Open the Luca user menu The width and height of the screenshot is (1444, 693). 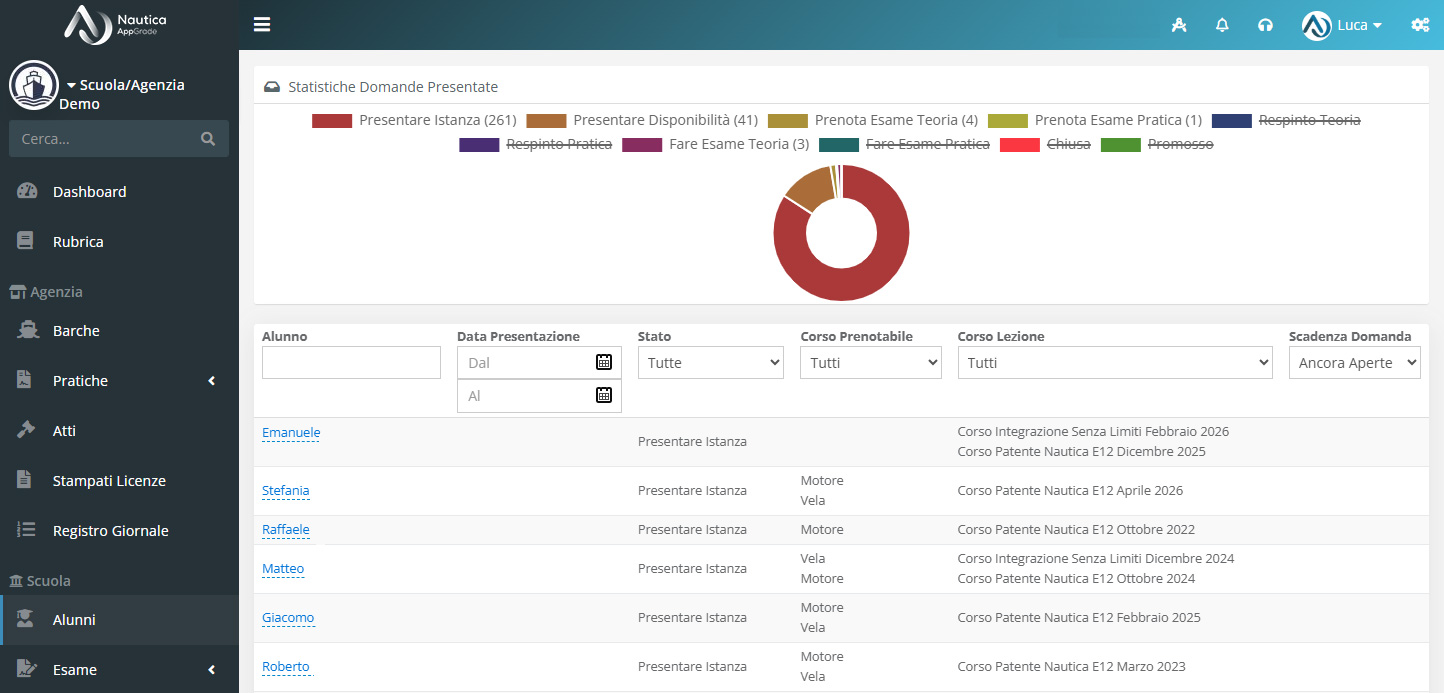(x=1343, y=25)
